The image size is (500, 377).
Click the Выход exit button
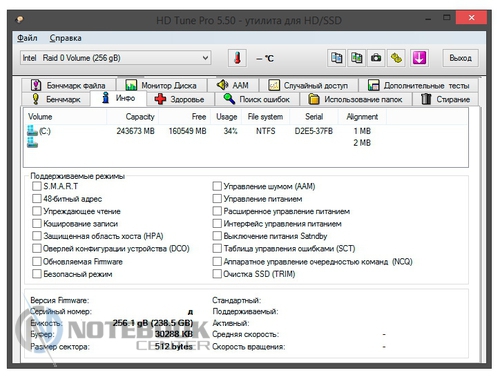(460, 58)
